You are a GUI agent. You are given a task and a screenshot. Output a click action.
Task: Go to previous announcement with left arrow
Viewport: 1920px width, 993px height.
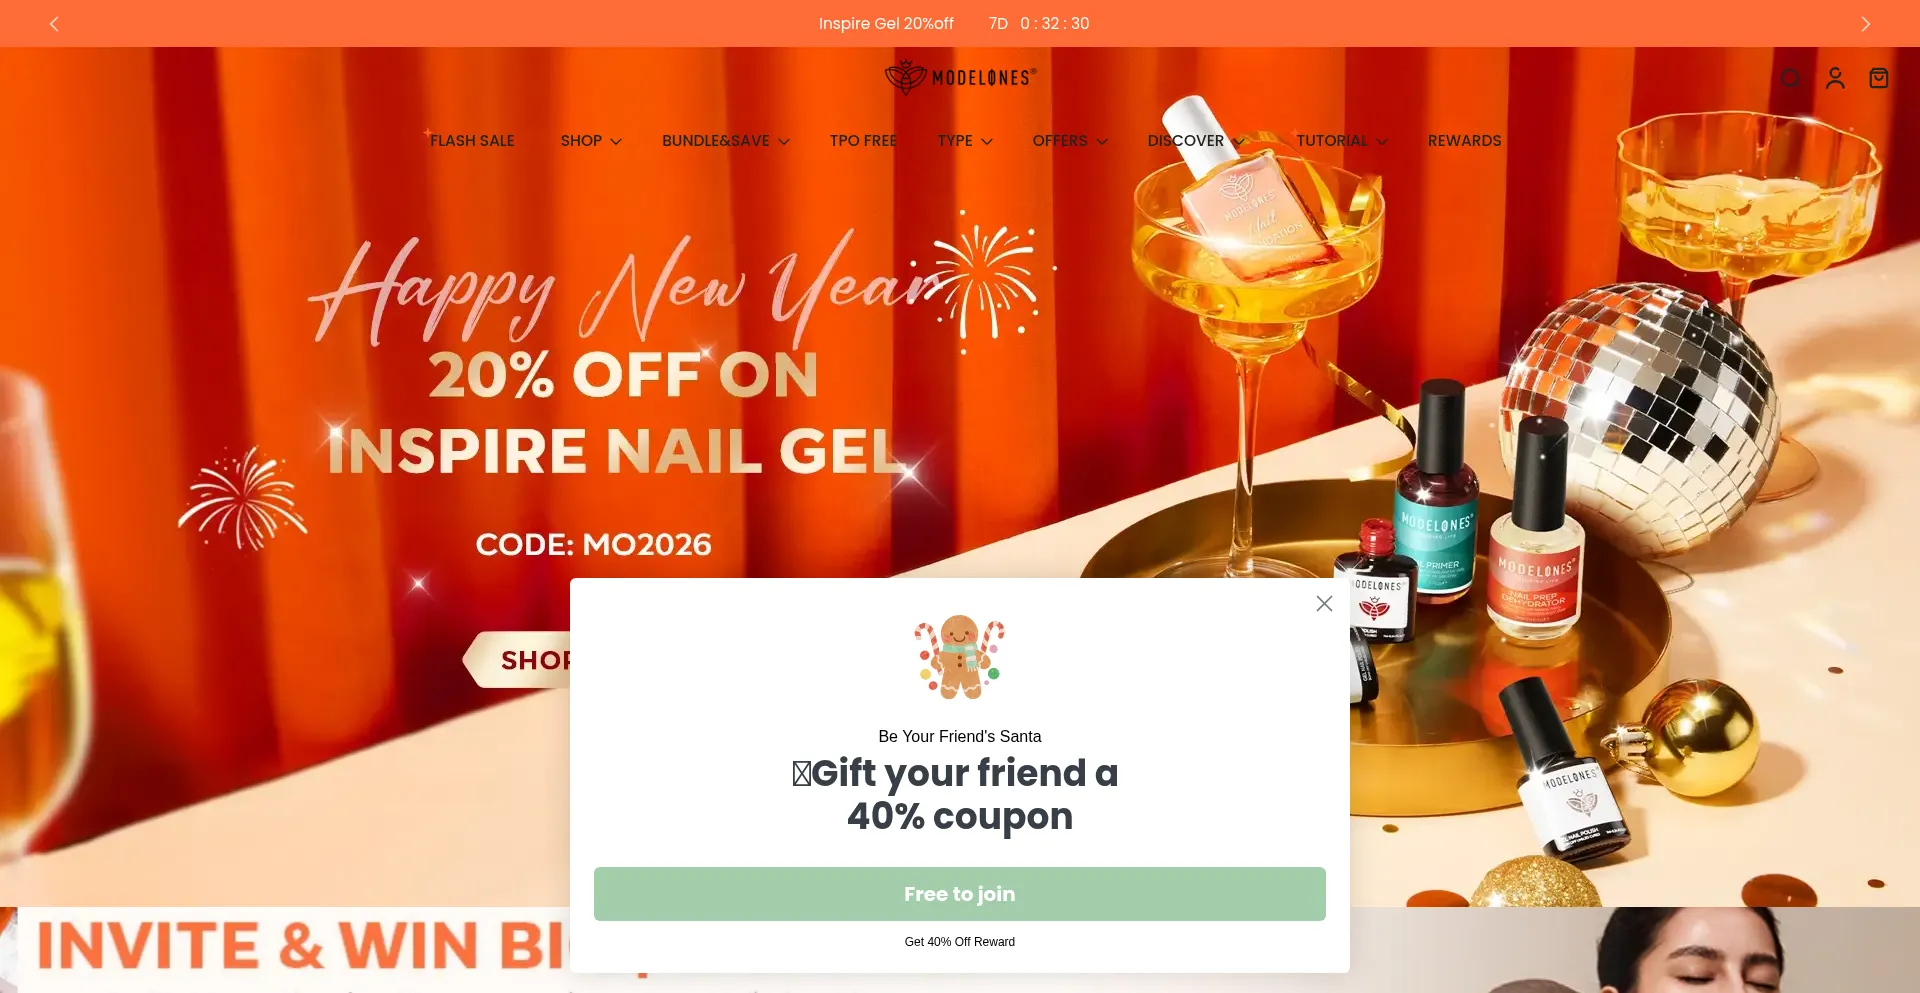(x=54, y=24)
